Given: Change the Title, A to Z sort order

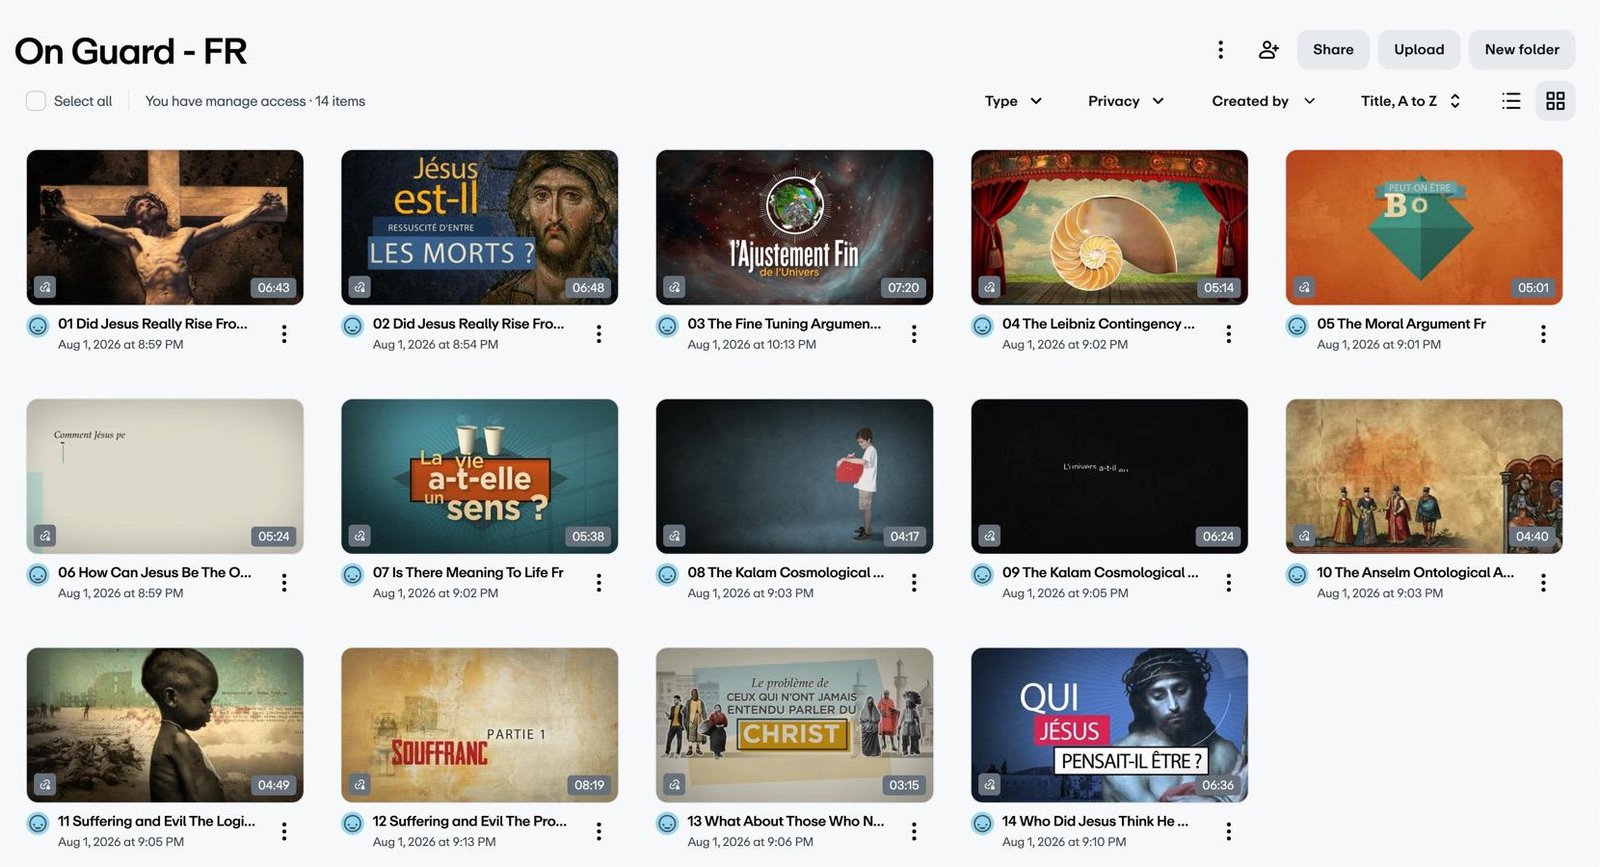Looking at the screenshot, I should pos(1411,101).
